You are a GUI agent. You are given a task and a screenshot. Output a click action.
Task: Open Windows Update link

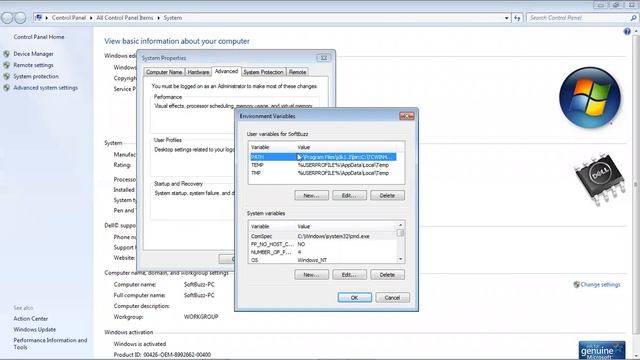35,329
